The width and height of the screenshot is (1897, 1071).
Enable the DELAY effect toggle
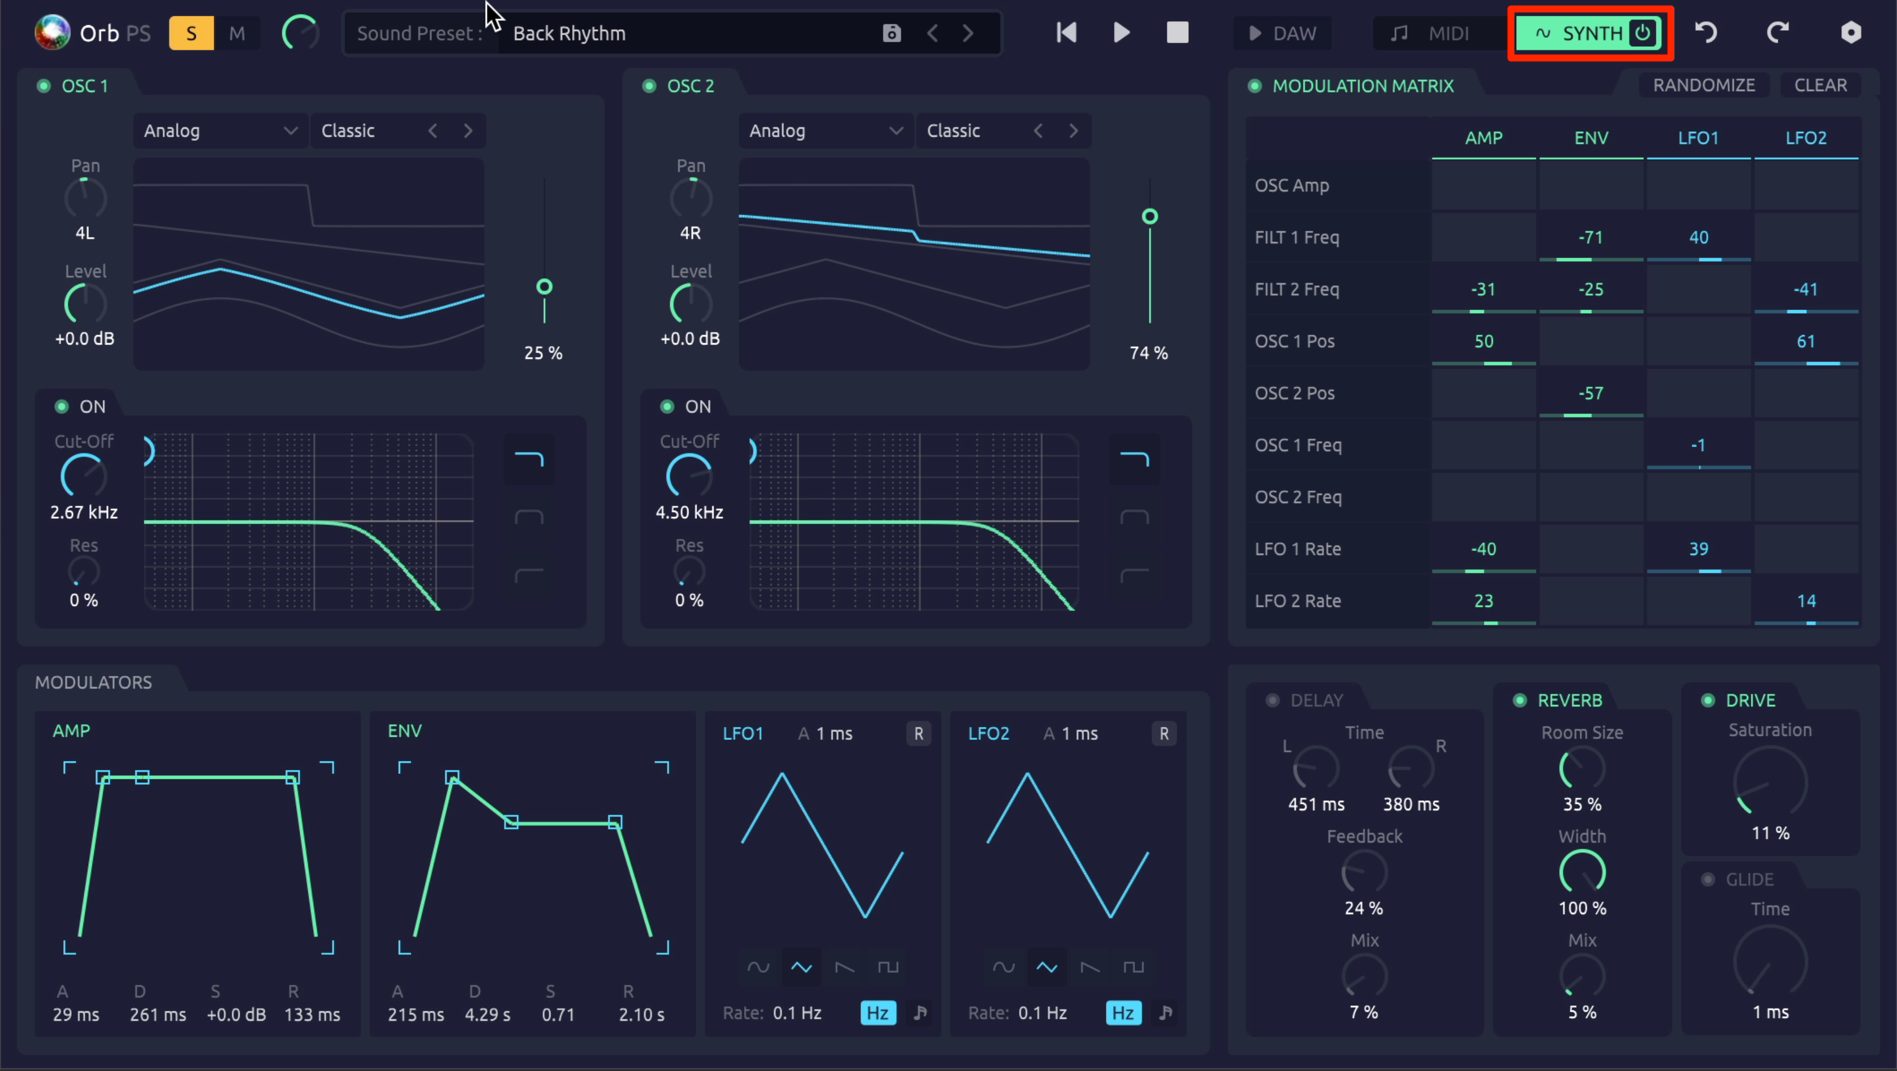(1272, 700)
